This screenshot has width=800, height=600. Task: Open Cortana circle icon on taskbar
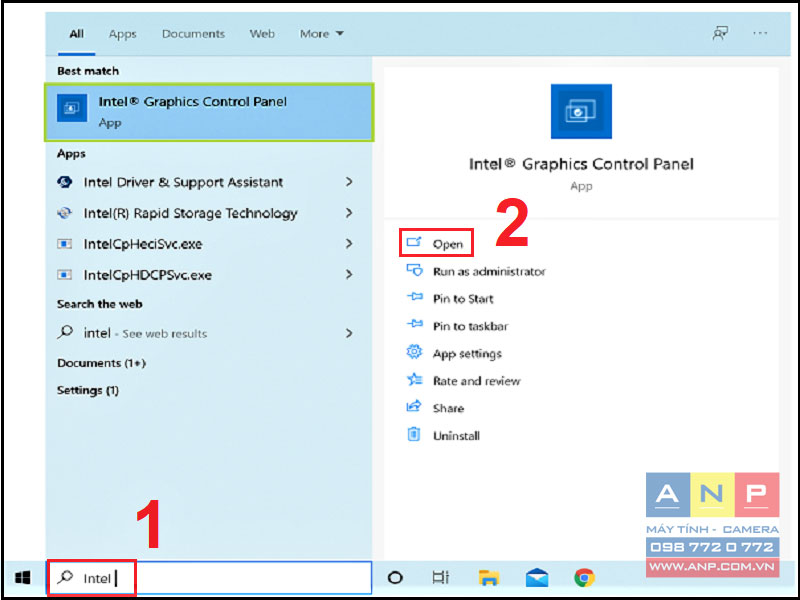(395, 578)
